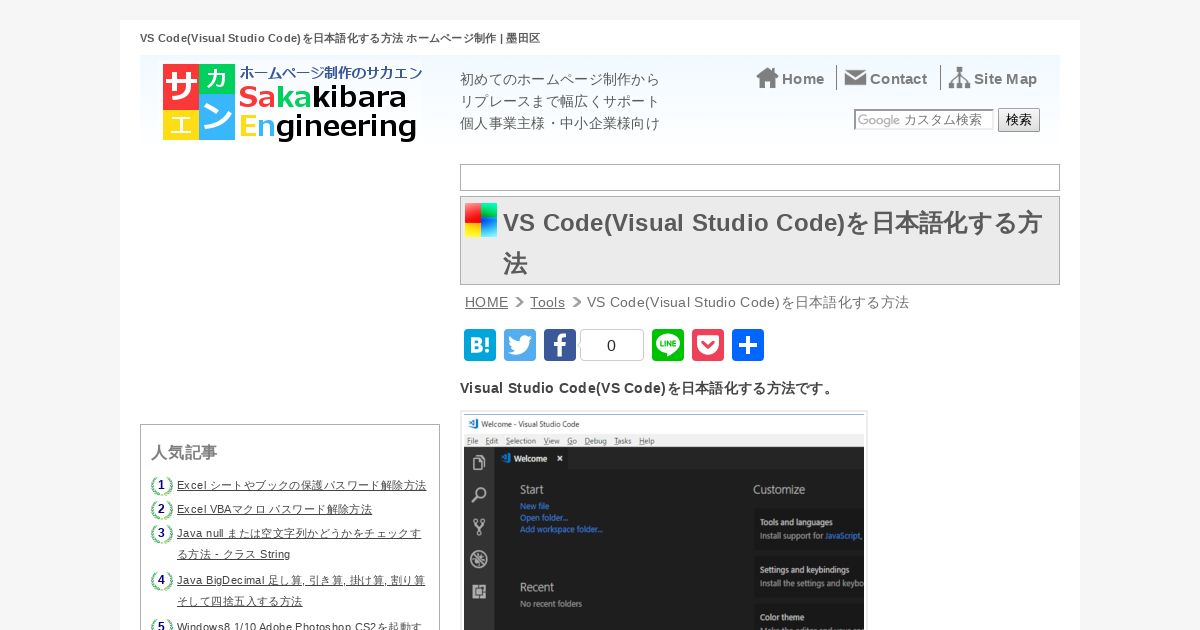
Task: Click the Sakakibara Engineering logo
Action: pos(292,102)
